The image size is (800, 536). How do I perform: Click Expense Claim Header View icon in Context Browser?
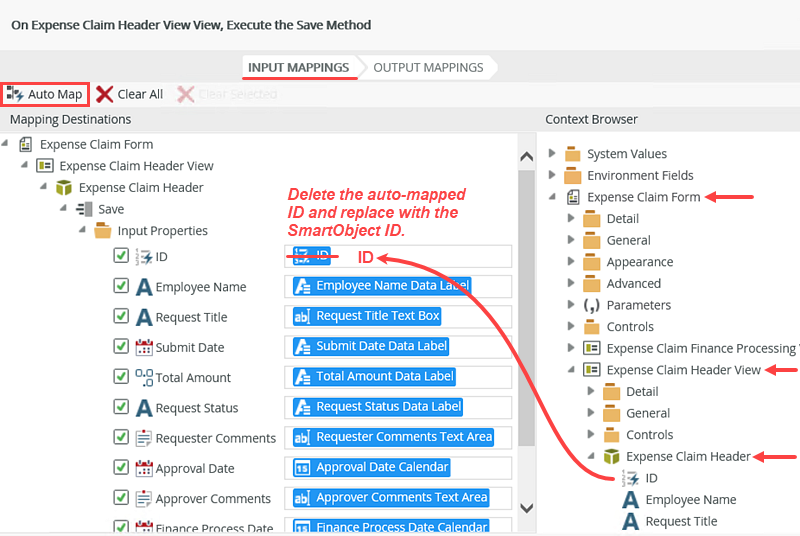(x=591, y=369)
